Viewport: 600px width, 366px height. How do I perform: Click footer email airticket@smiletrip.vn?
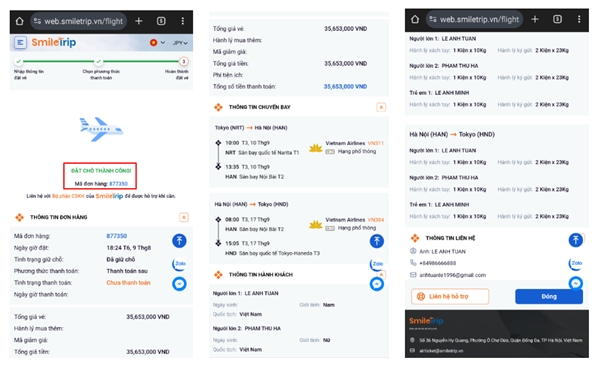(x=441, y=350)
